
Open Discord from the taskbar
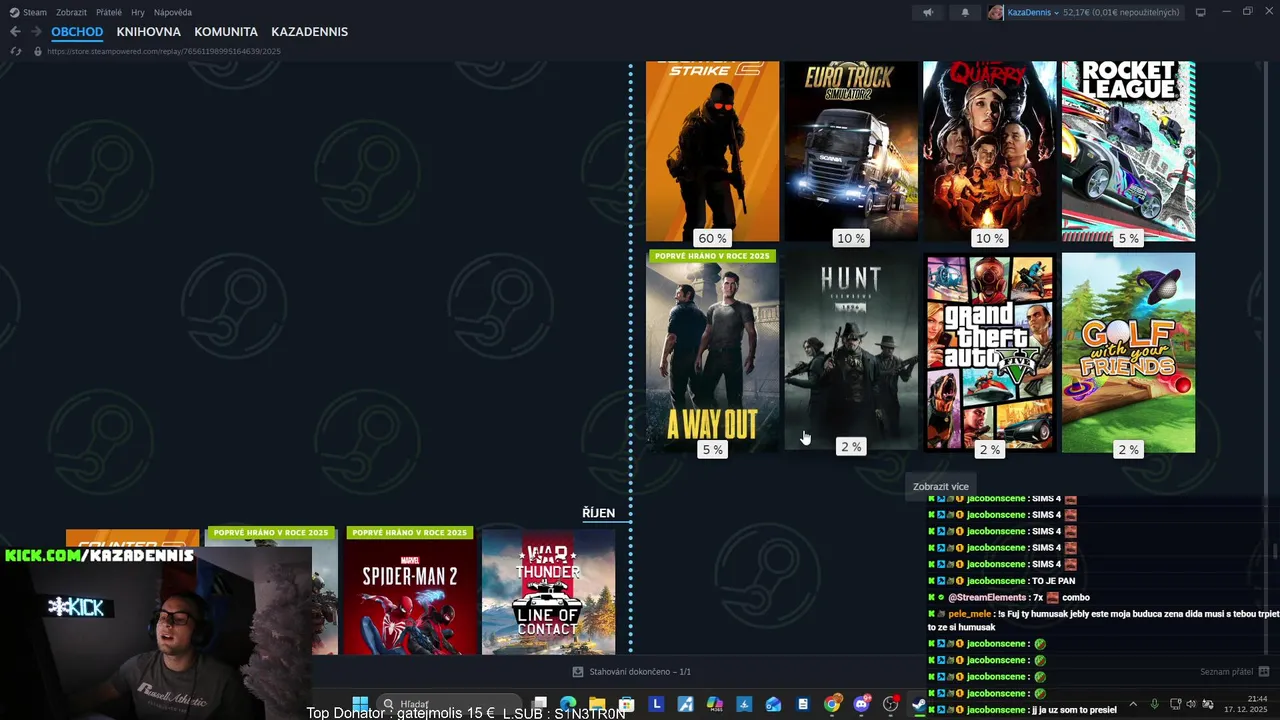861,704
